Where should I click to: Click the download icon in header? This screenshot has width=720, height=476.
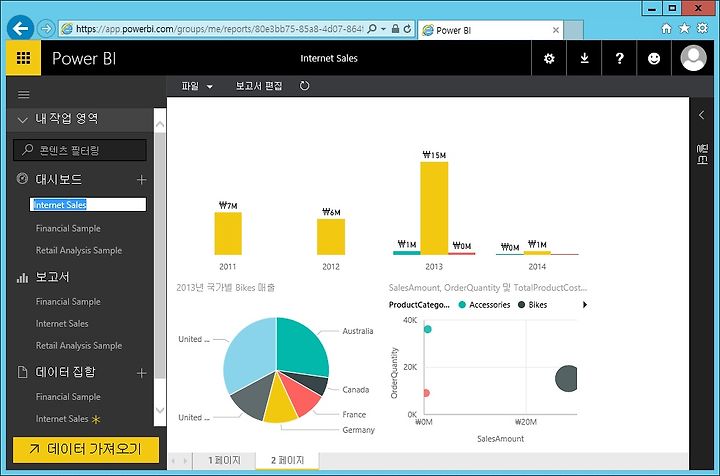pos(584,58)
